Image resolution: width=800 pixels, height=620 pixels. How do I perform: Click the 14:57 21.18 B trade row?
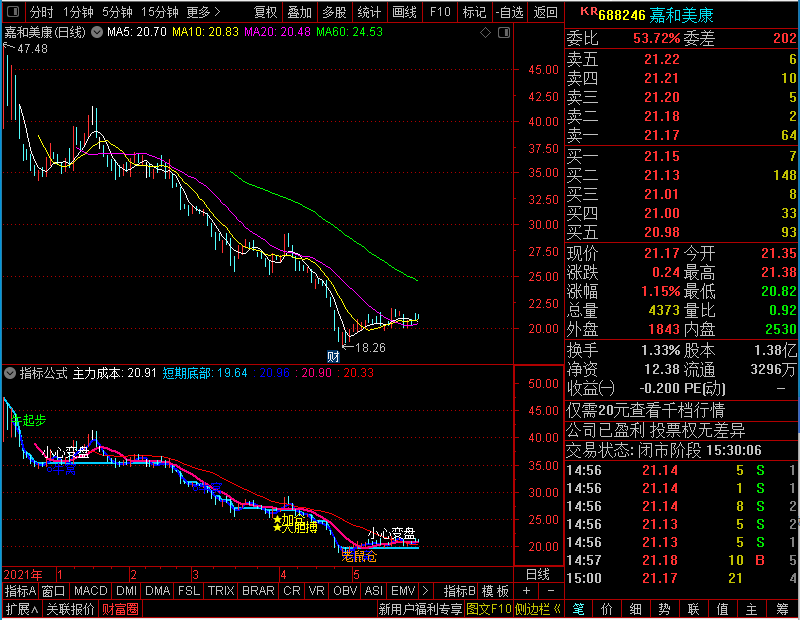point(682,560)
